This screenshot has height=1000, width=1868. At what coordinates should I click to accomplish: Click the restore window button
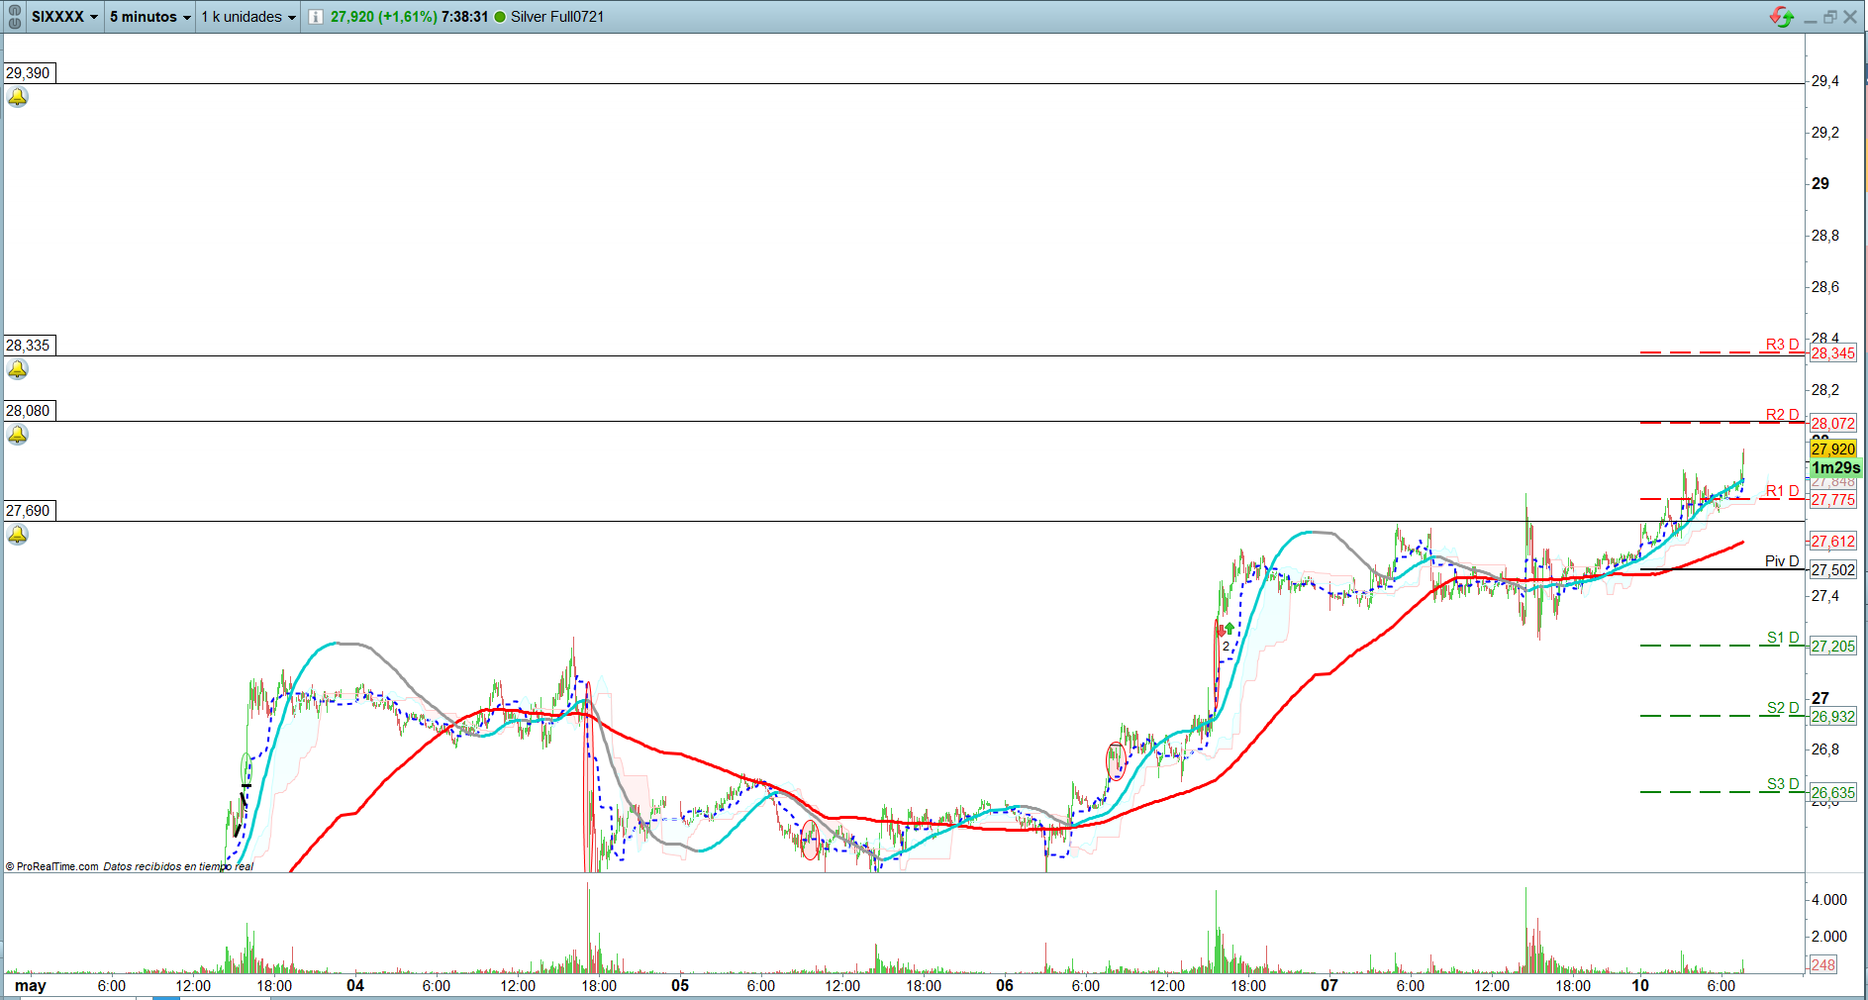pyautogui.click(x=1830, y=17)
